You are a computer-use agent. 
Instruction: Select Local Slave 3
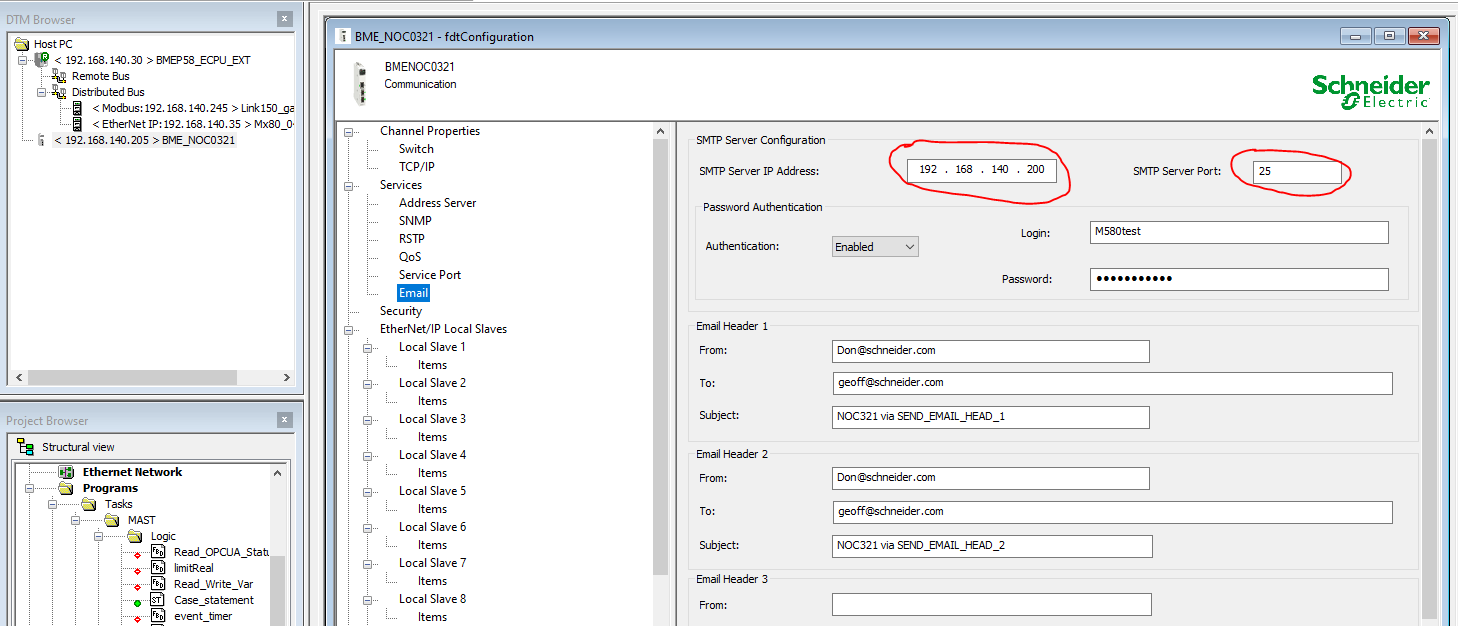click(432, 419)
